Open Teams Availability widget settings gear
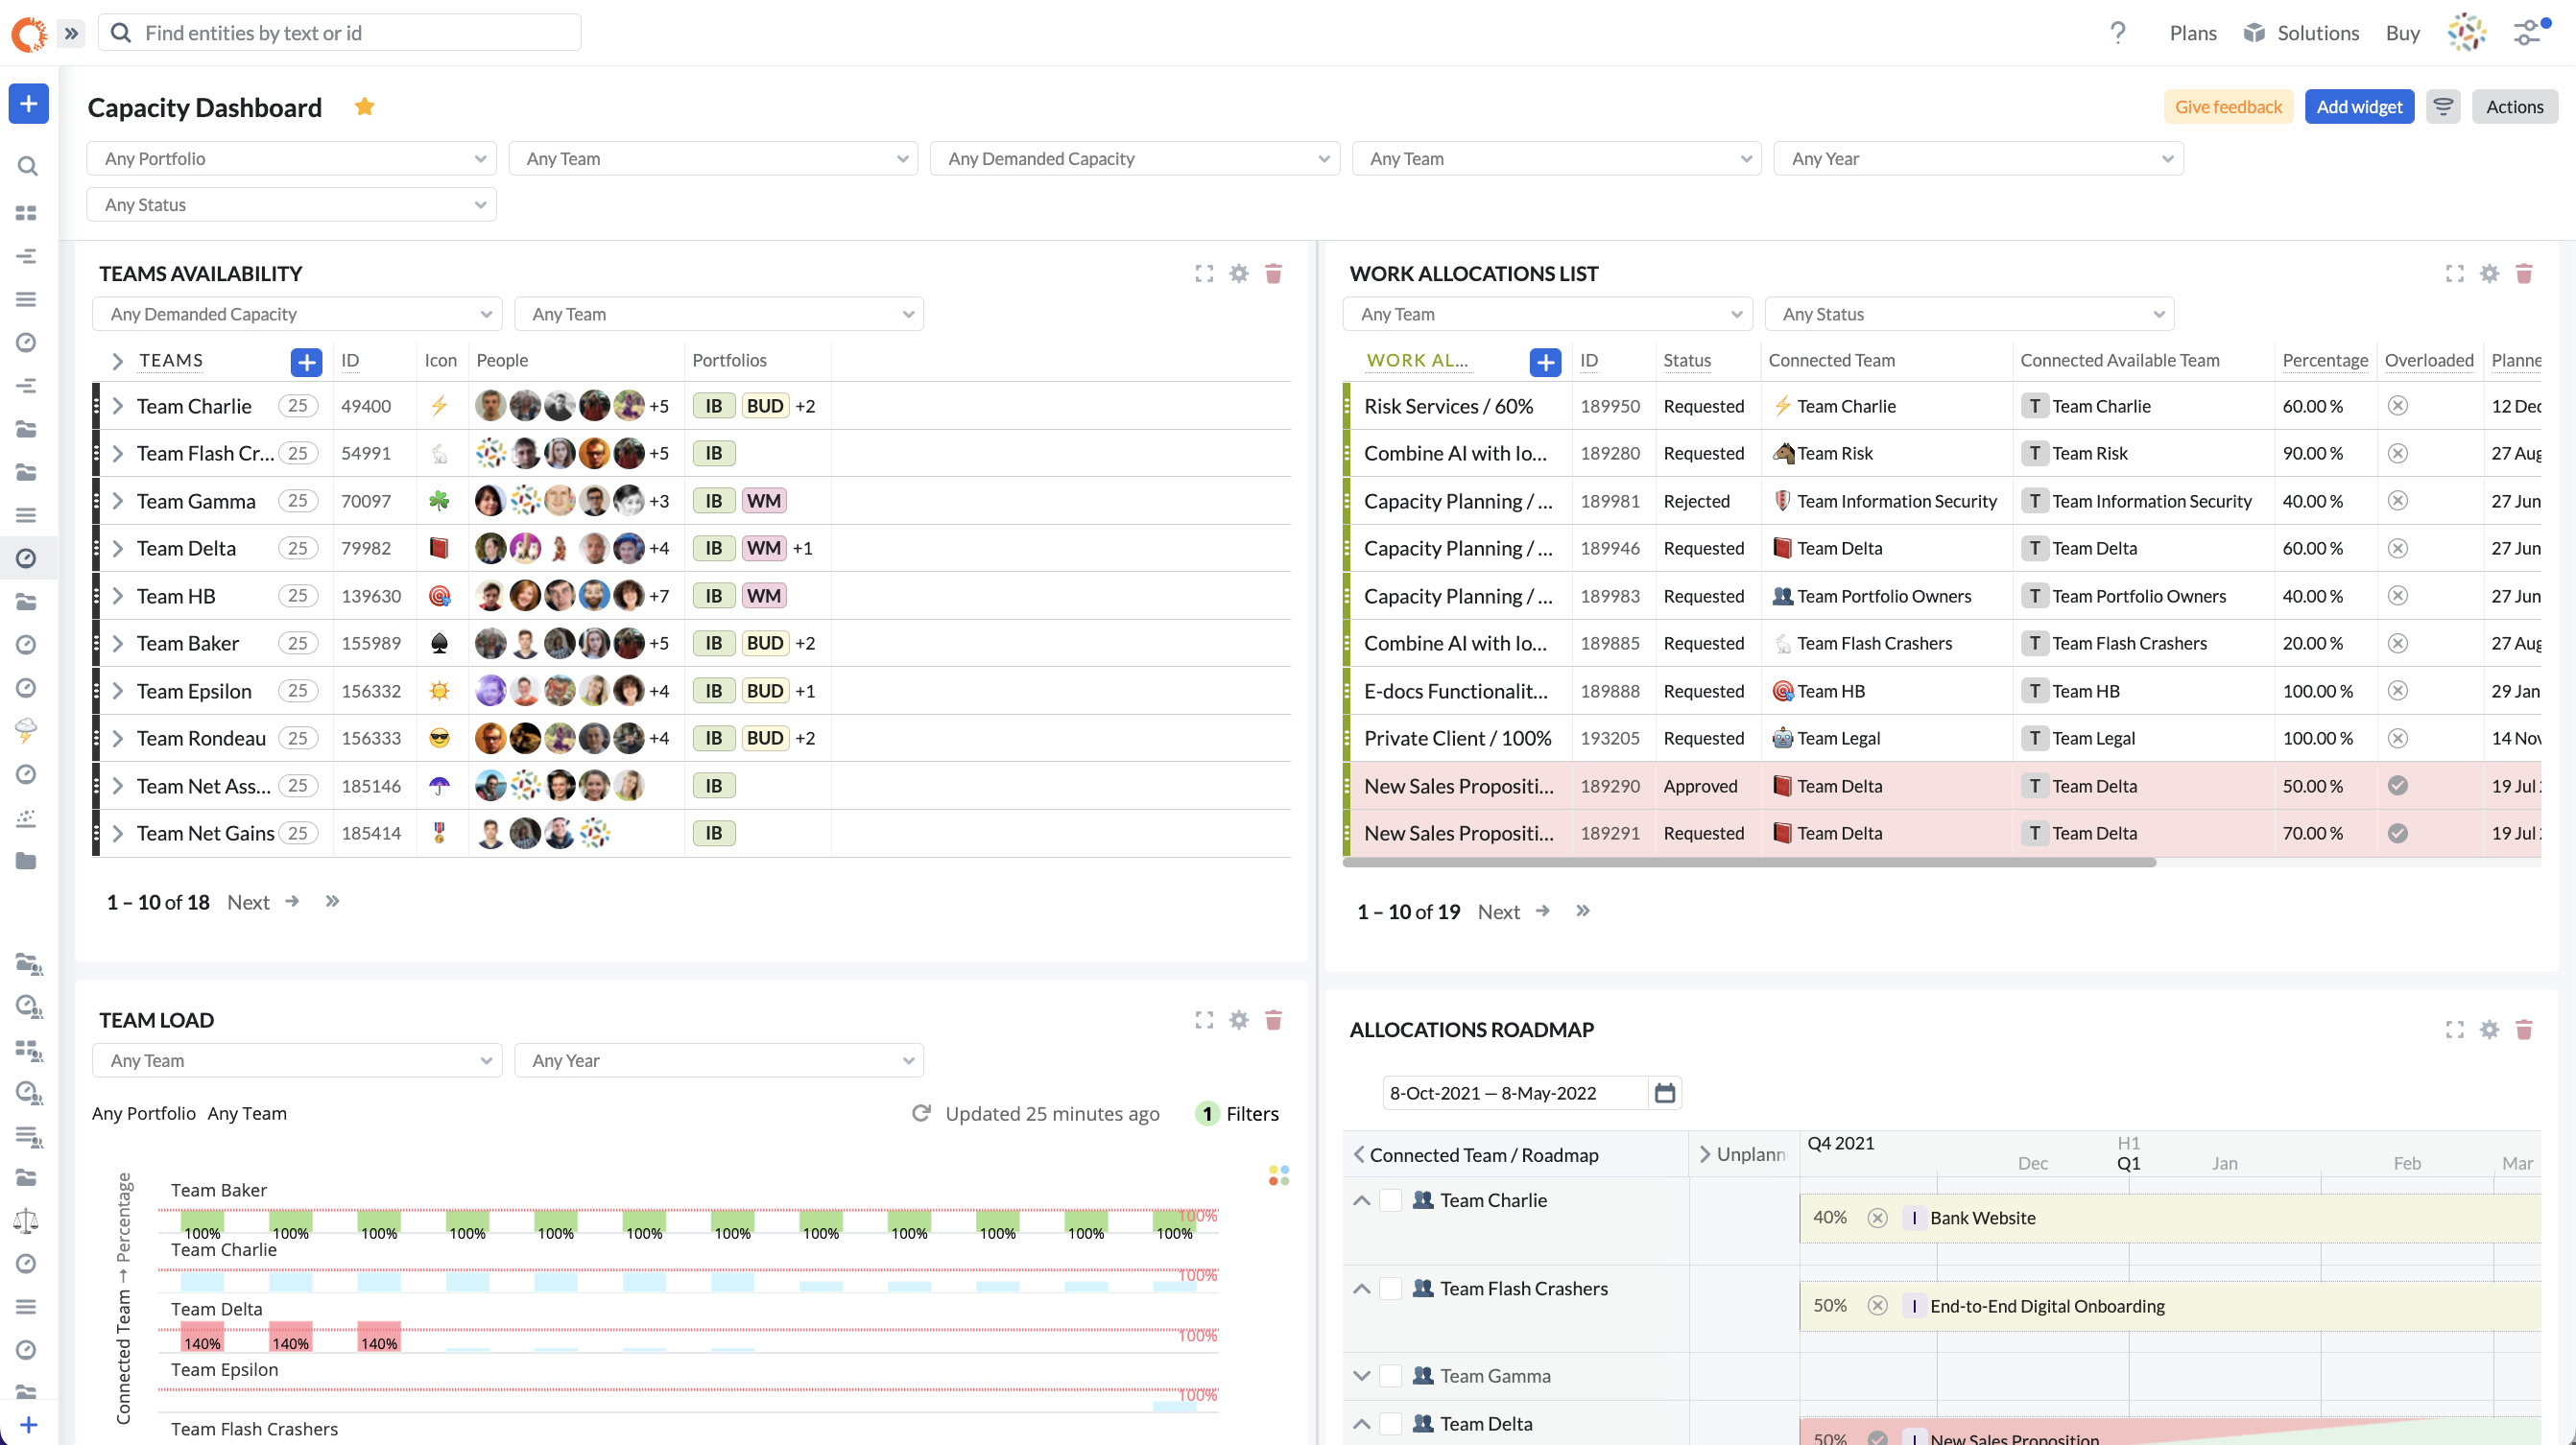The height and width of the screenshot is (1445, 2576). pyautogui.click(x=1238, y=273)
